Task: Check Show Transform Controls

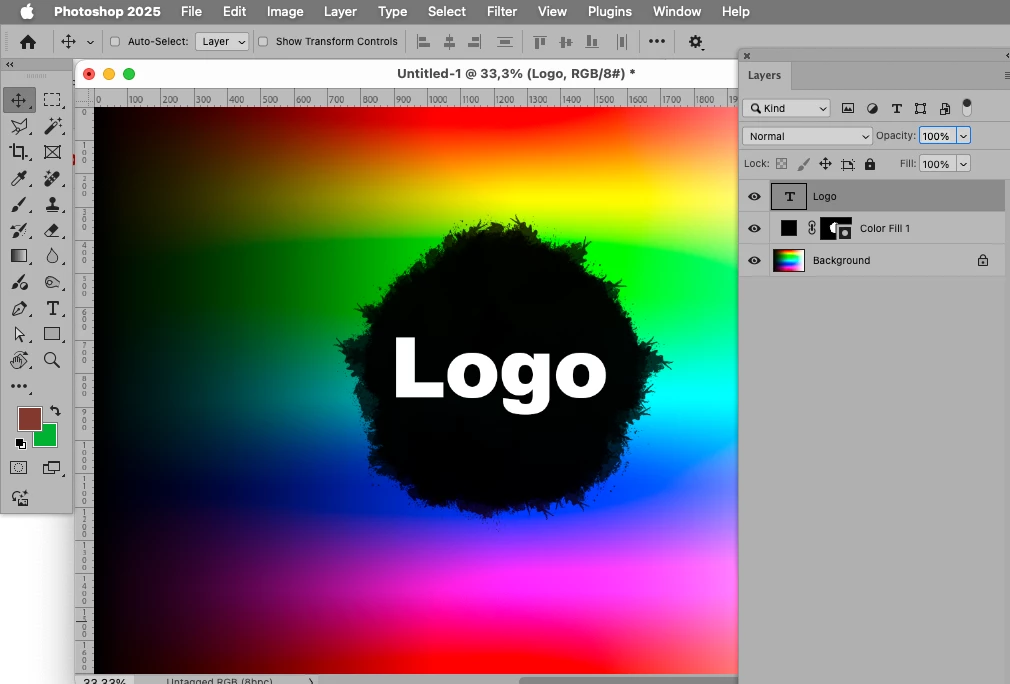Action: [x=263, y=41]
